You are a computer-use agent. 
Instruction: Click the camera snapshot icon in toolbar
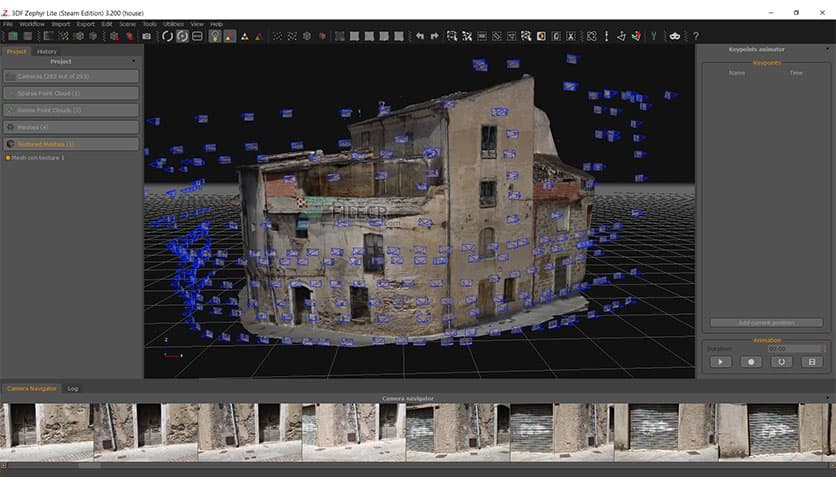pyautogui.click(x=147, y=36)
